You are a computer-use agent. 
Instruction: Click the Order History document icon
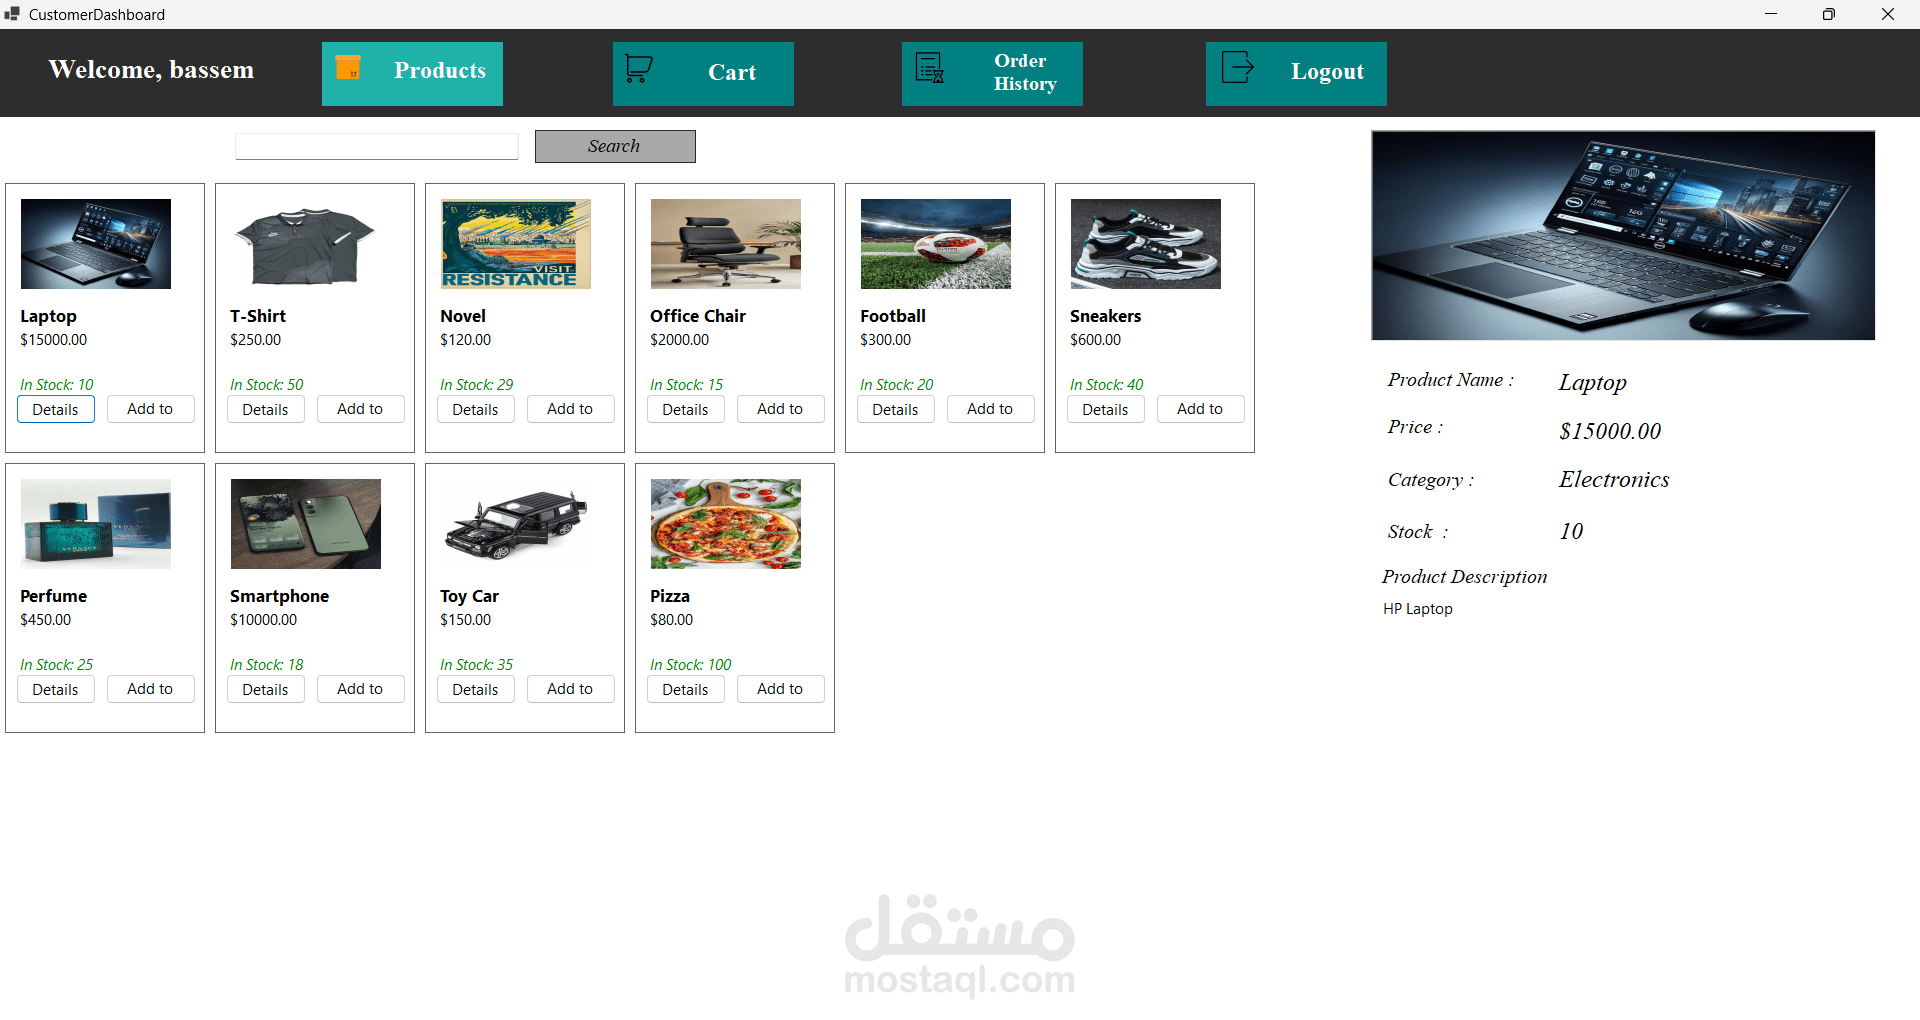(929, 68)
